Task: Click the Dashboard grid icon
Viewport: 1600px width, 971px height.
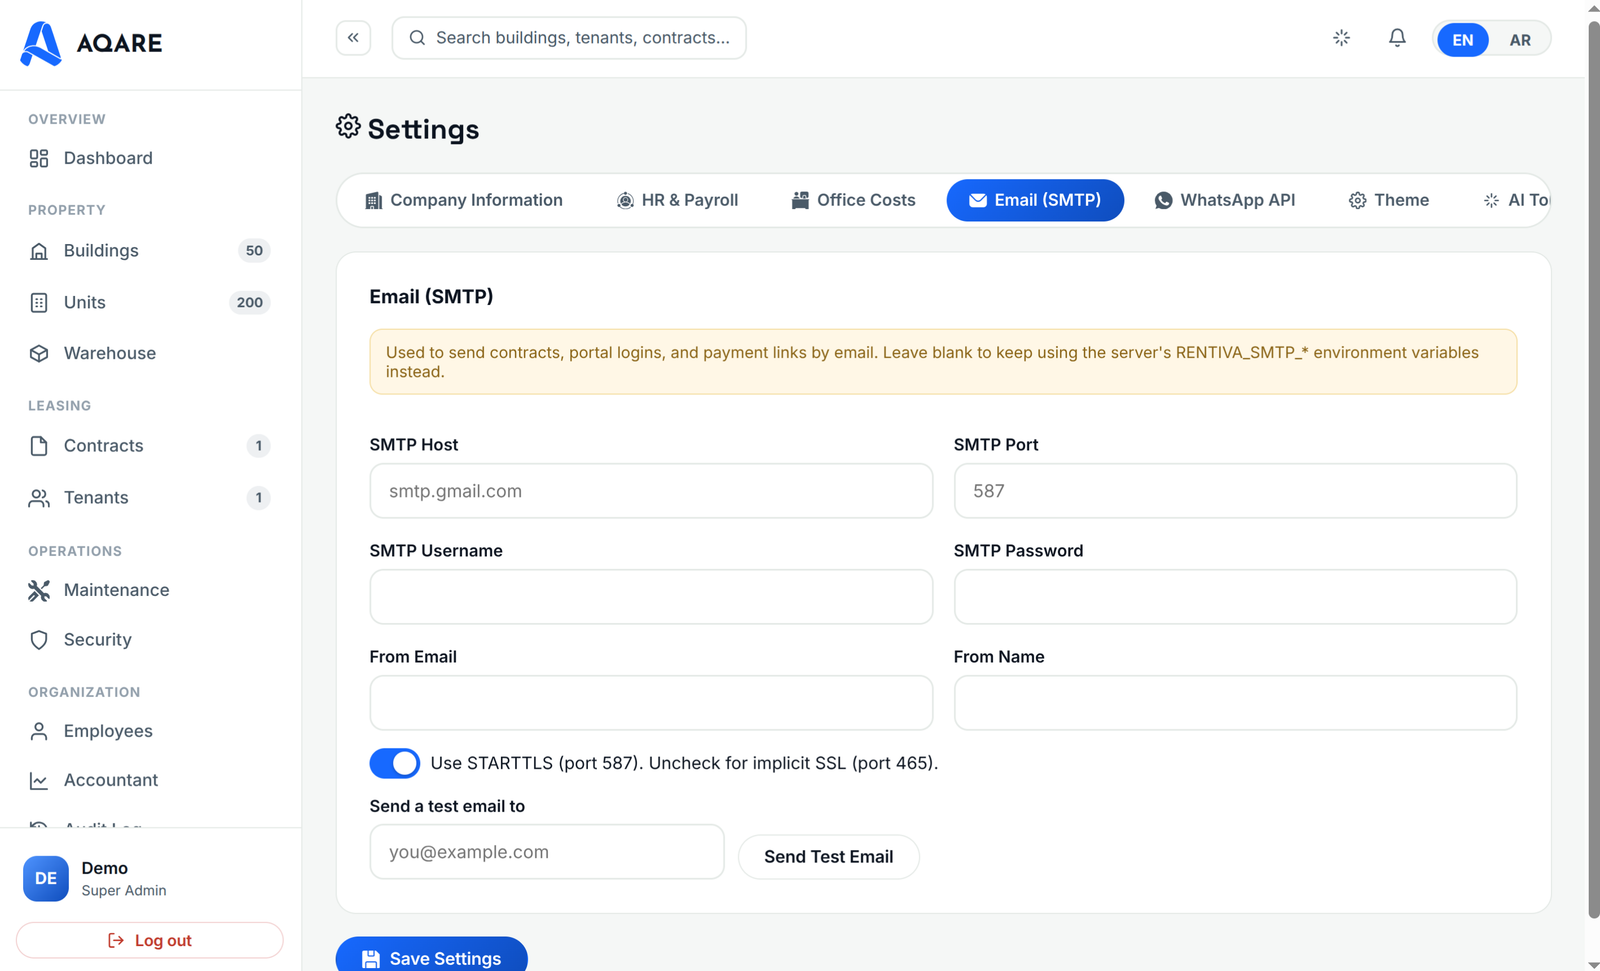Action: [x=39, y=158]
